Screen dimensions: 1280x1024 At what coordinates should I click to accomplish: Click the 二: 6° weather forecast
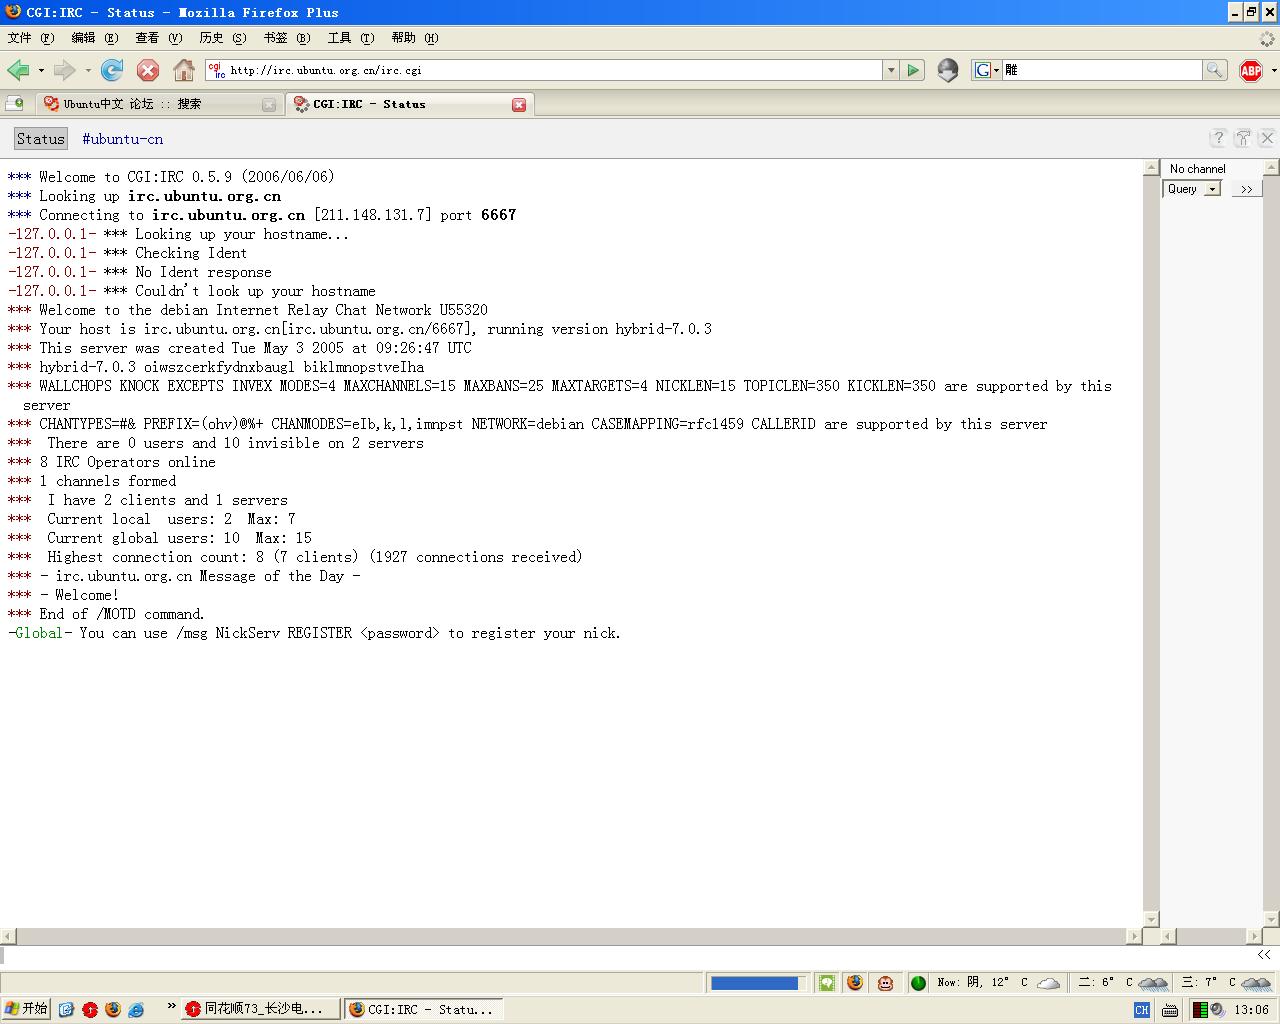pyautogui.click(x=1123, y=983)
